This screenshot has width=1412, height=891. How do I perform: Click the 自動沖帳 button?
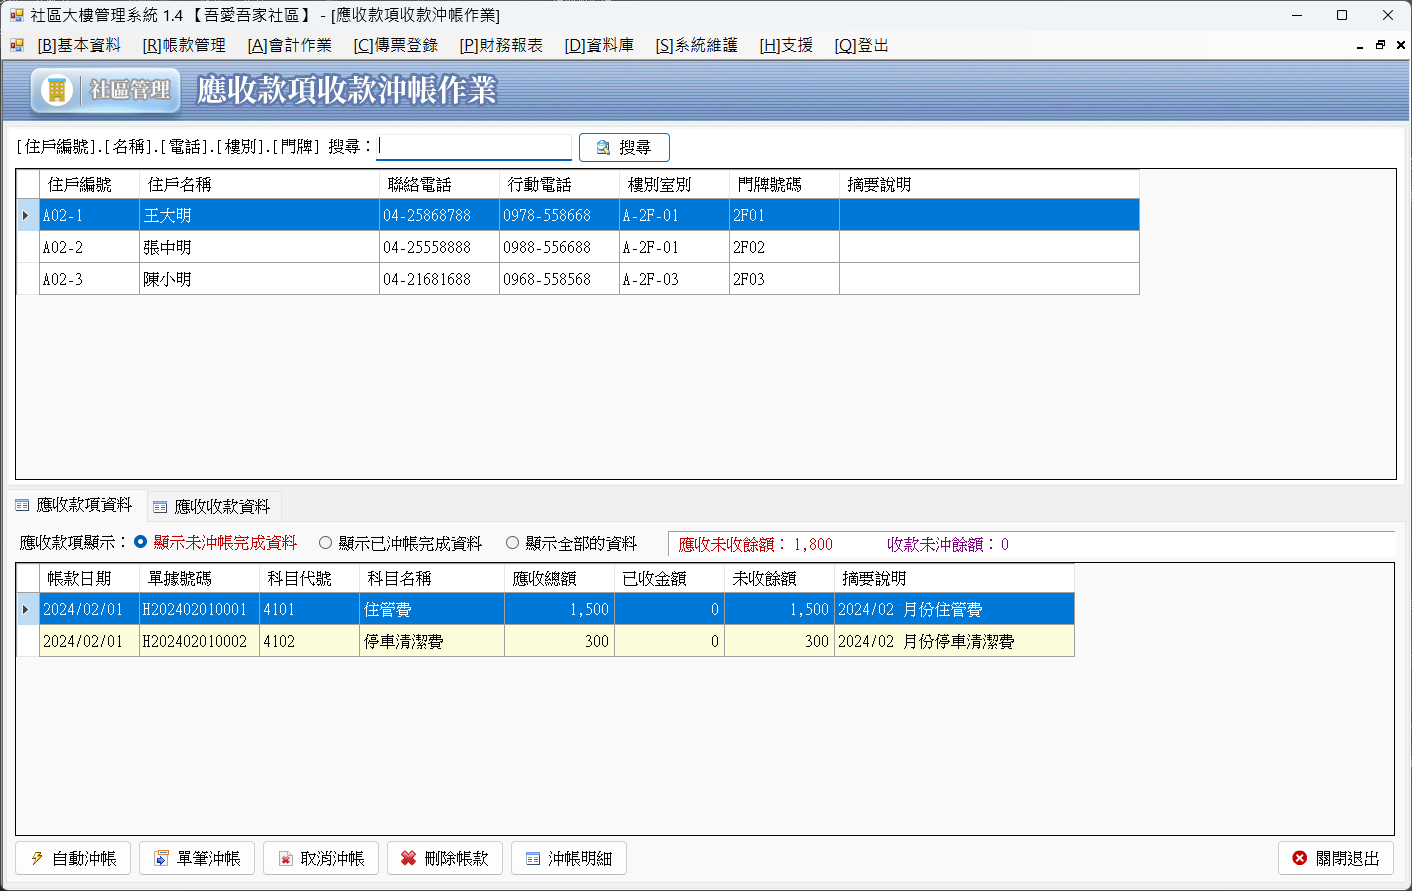(x=73, y=858)
